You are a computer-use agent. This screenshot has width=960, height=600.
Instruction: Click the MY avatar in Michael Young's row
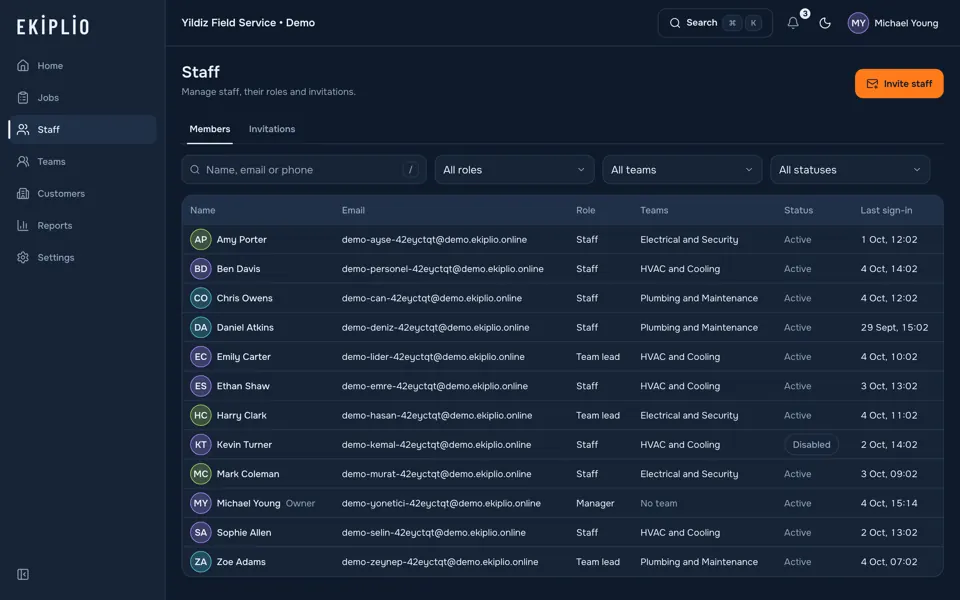point(201,503)
